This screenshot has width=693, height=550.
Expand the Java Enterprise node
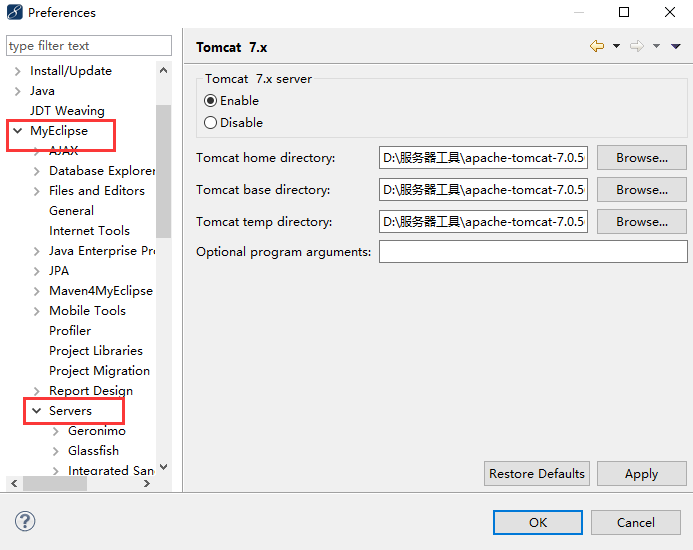[37, 251]
